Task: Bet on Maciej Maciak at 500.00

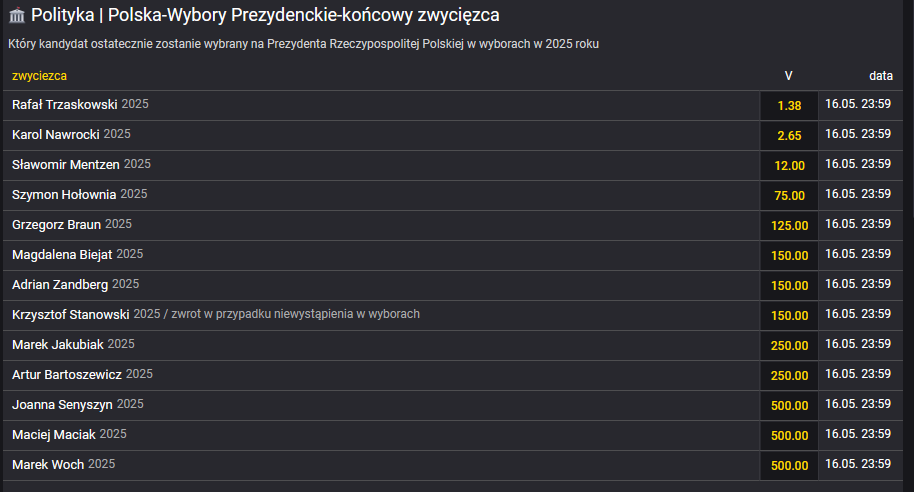Action: pos(789,435)
